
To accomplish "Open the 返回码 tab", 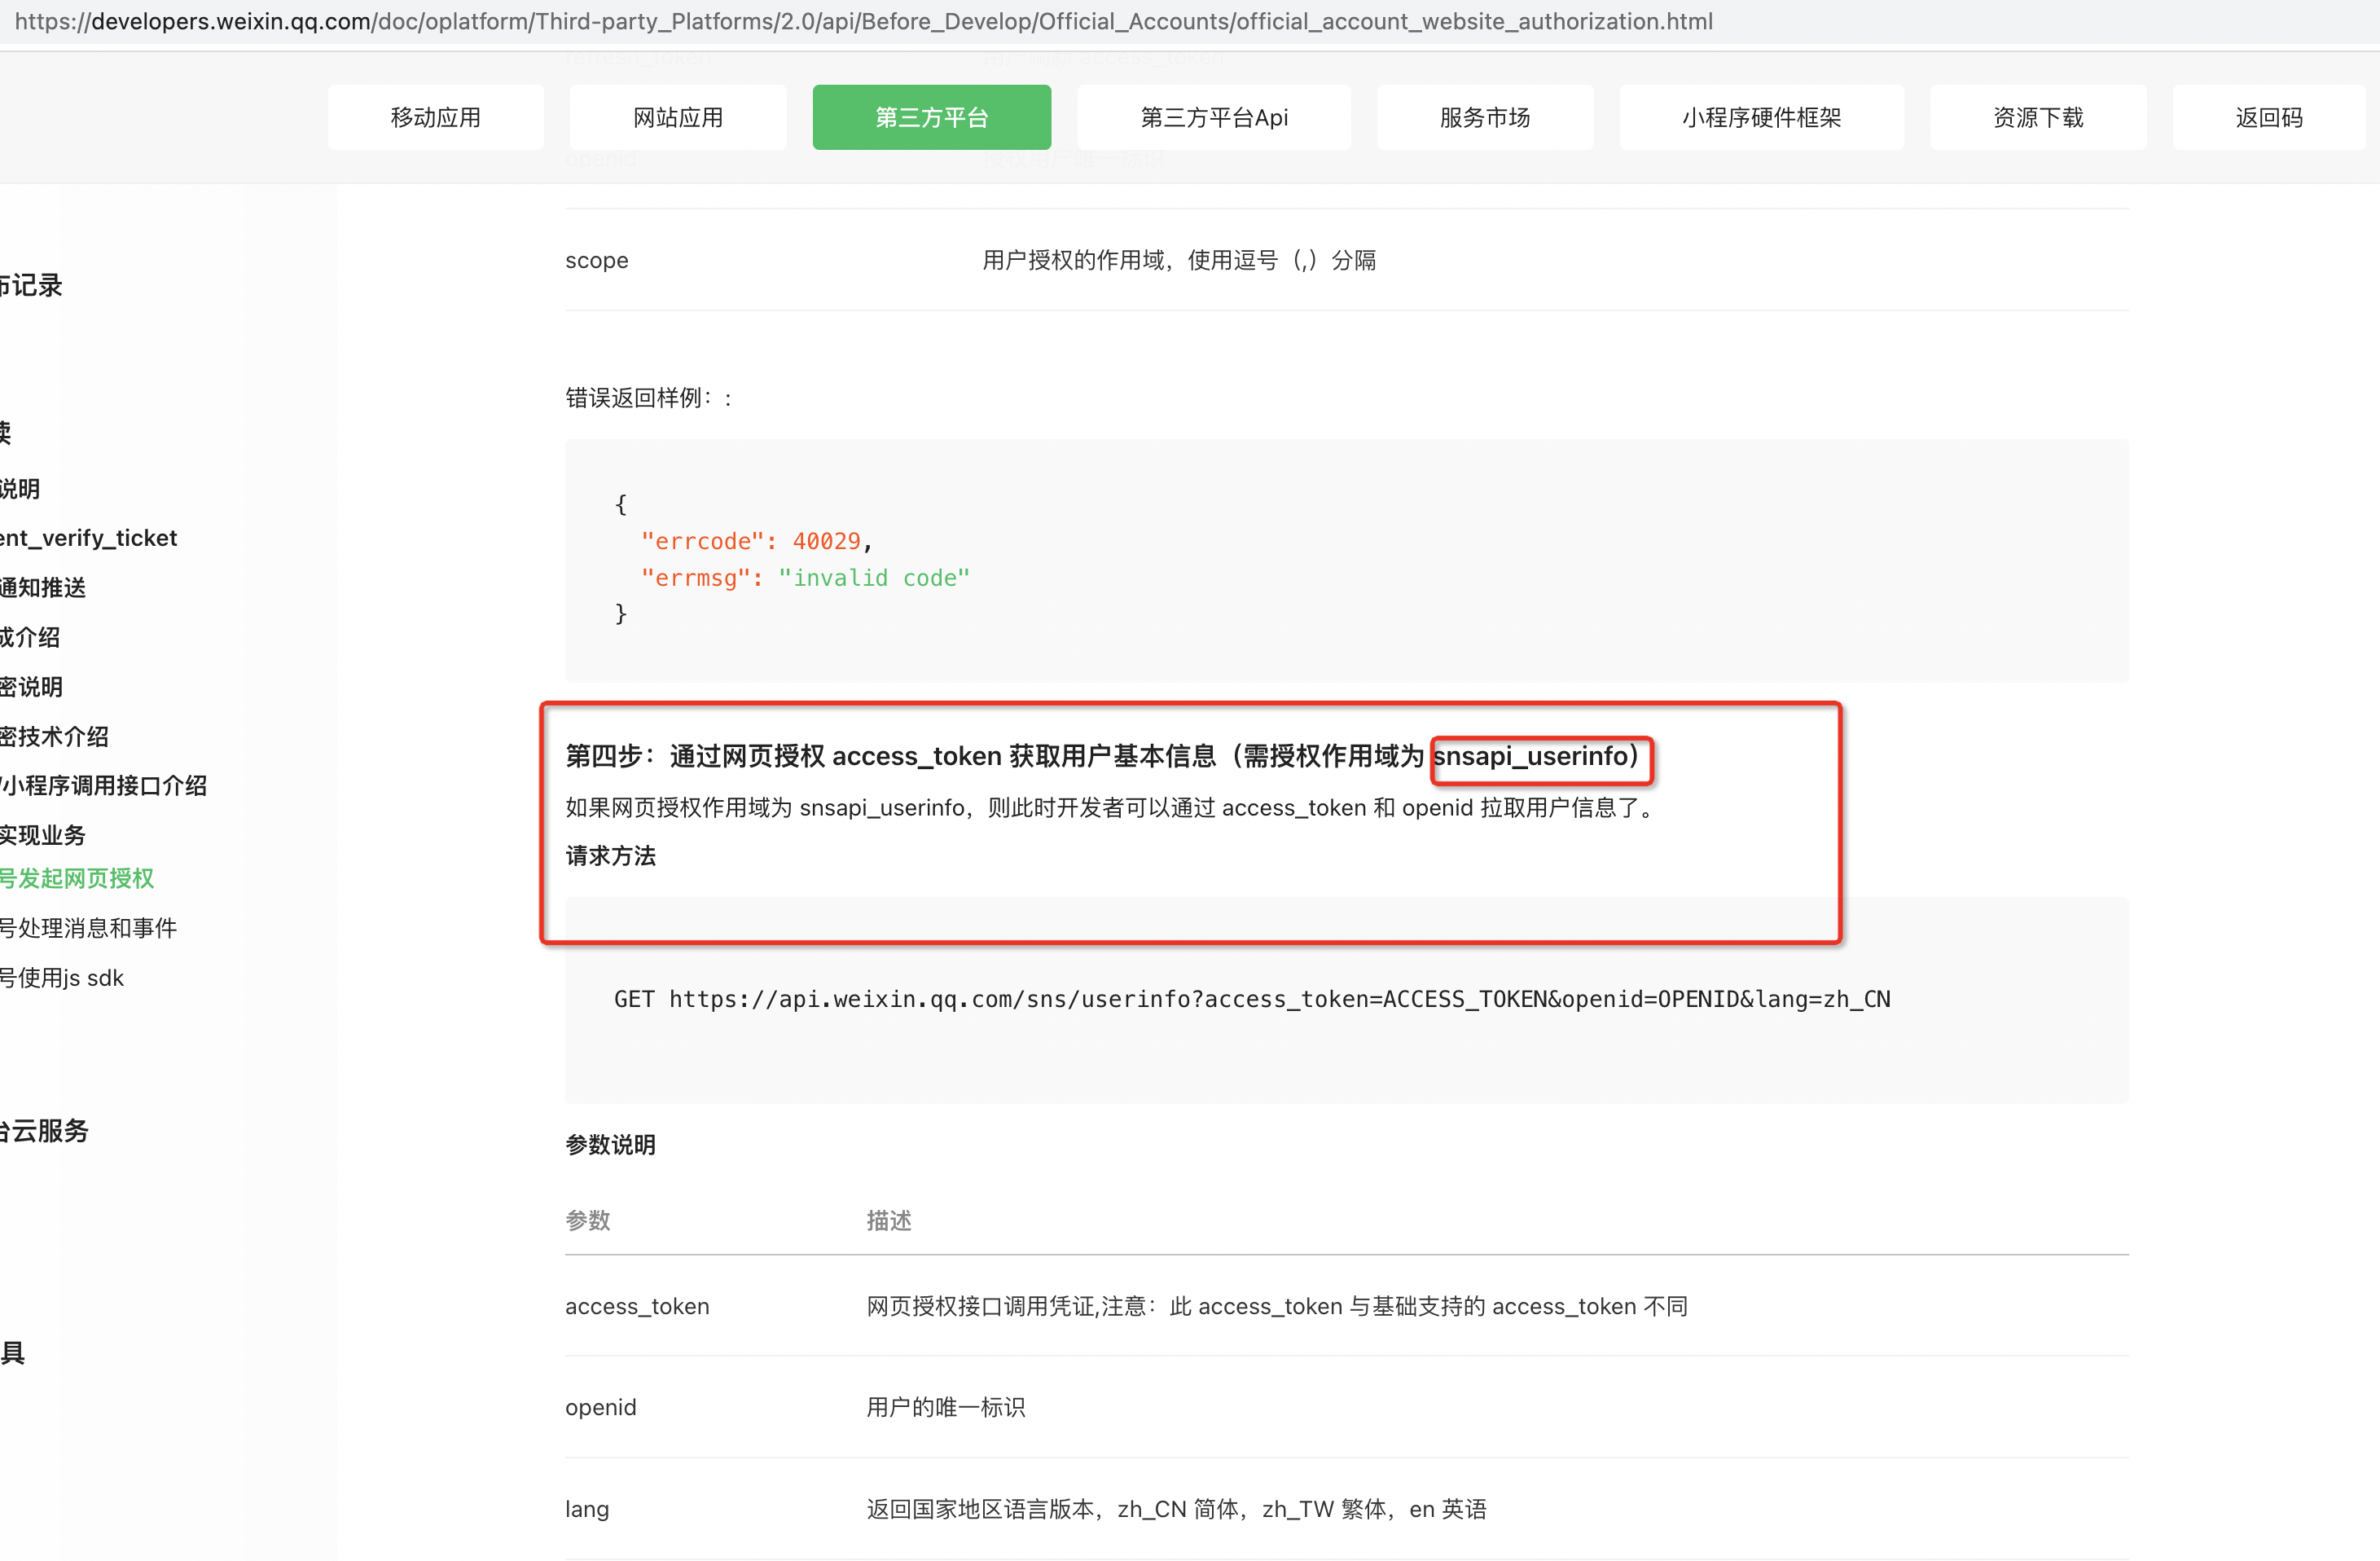I will 2268,117.
